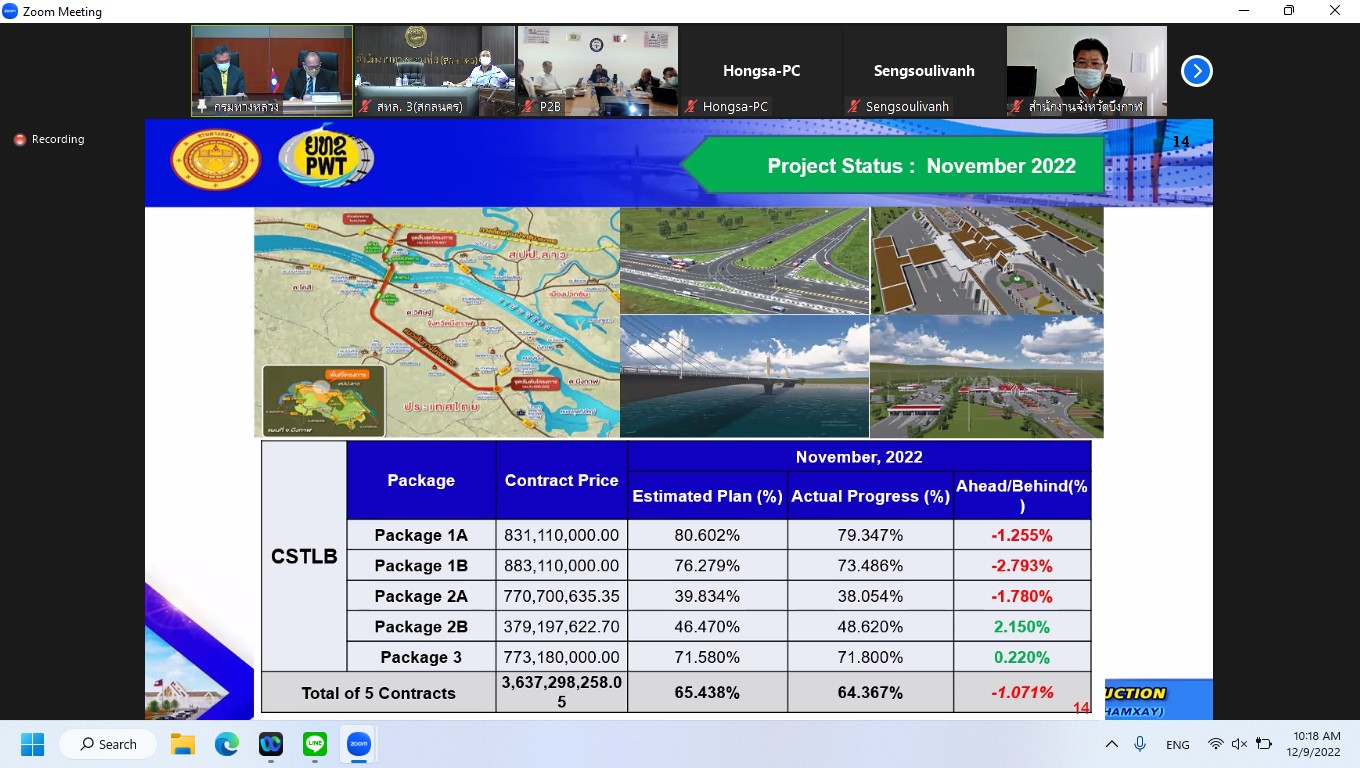
Task: Click the battery status icon
Action: pos(1264,744)
